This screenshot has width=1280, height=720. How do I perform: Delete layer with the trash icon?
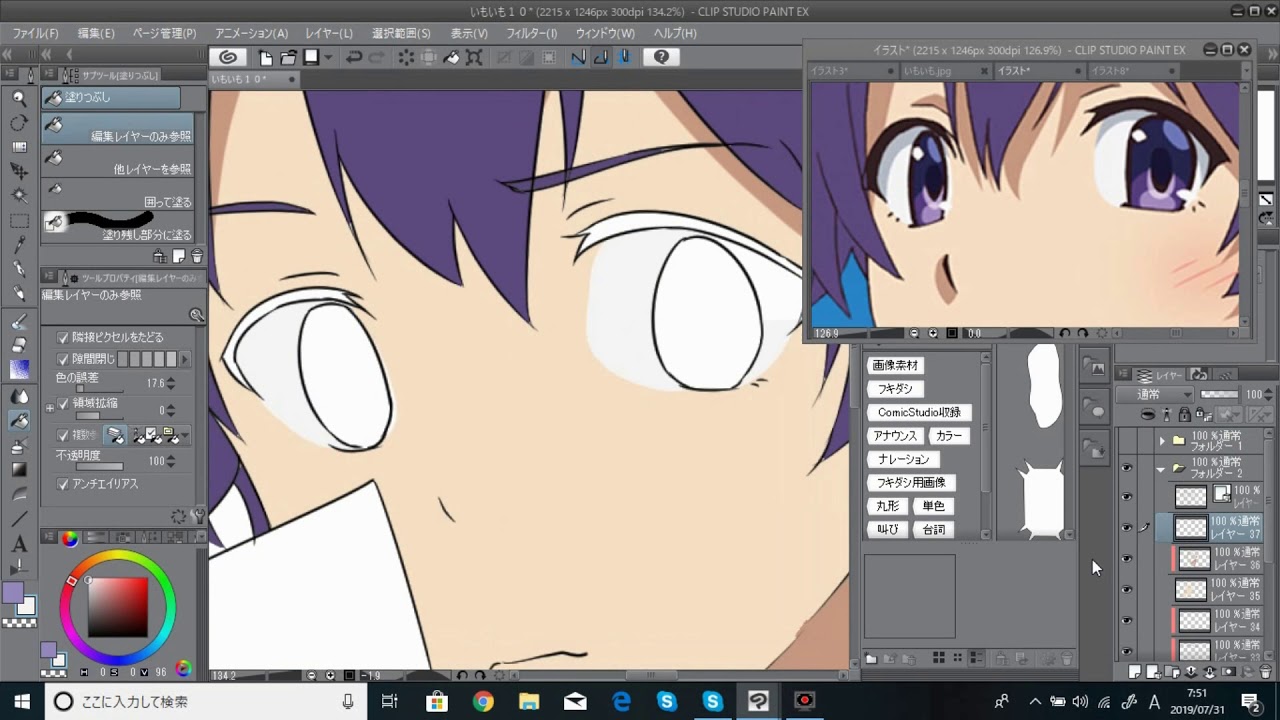[1266, 672]
